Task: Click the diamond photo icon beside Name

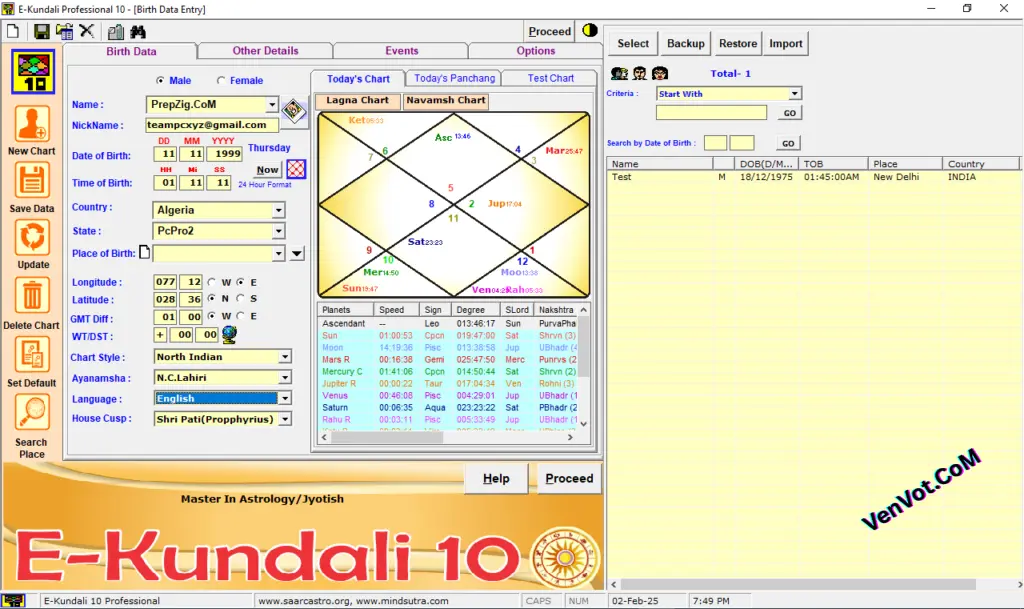Action: coord(294,110)
